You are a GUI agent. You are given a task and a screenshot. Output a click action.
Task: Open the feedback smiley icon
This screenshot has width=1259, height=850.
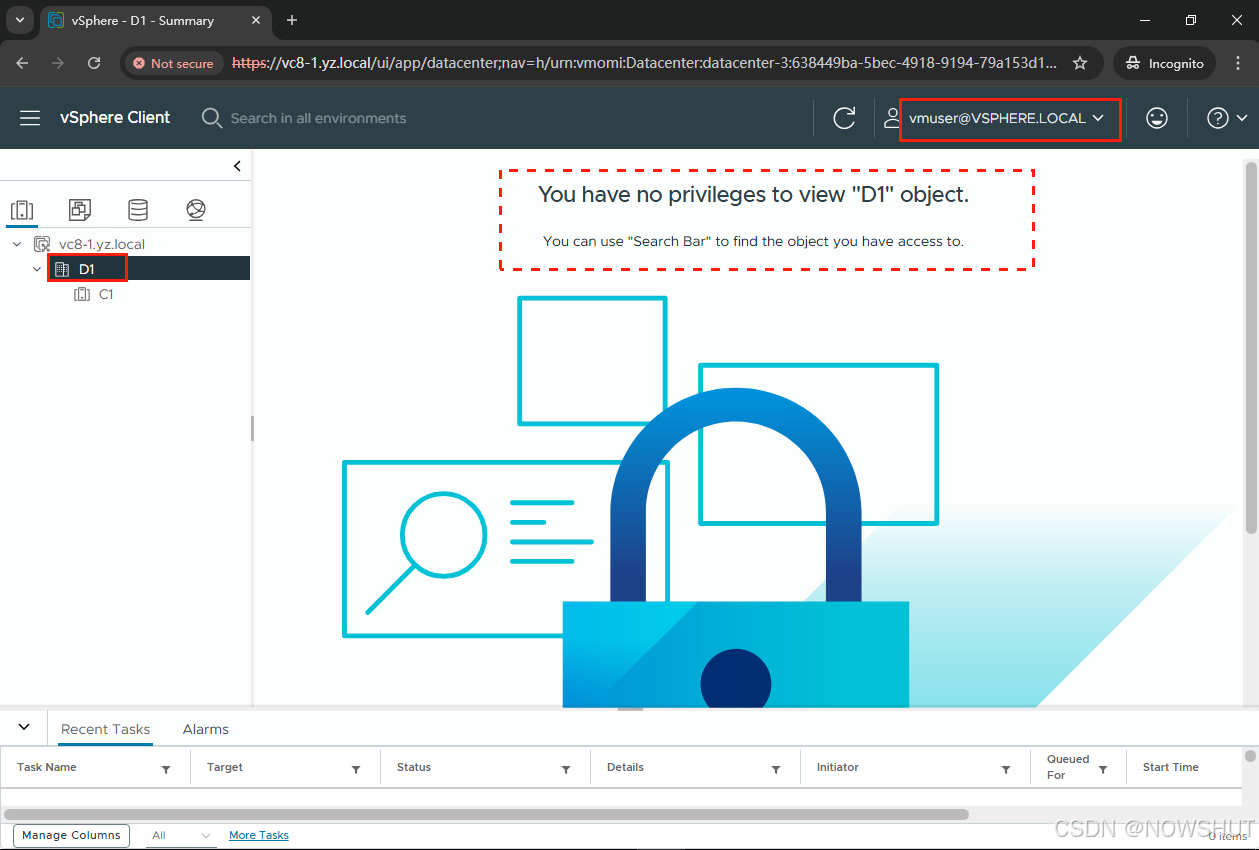point(1157,118)
